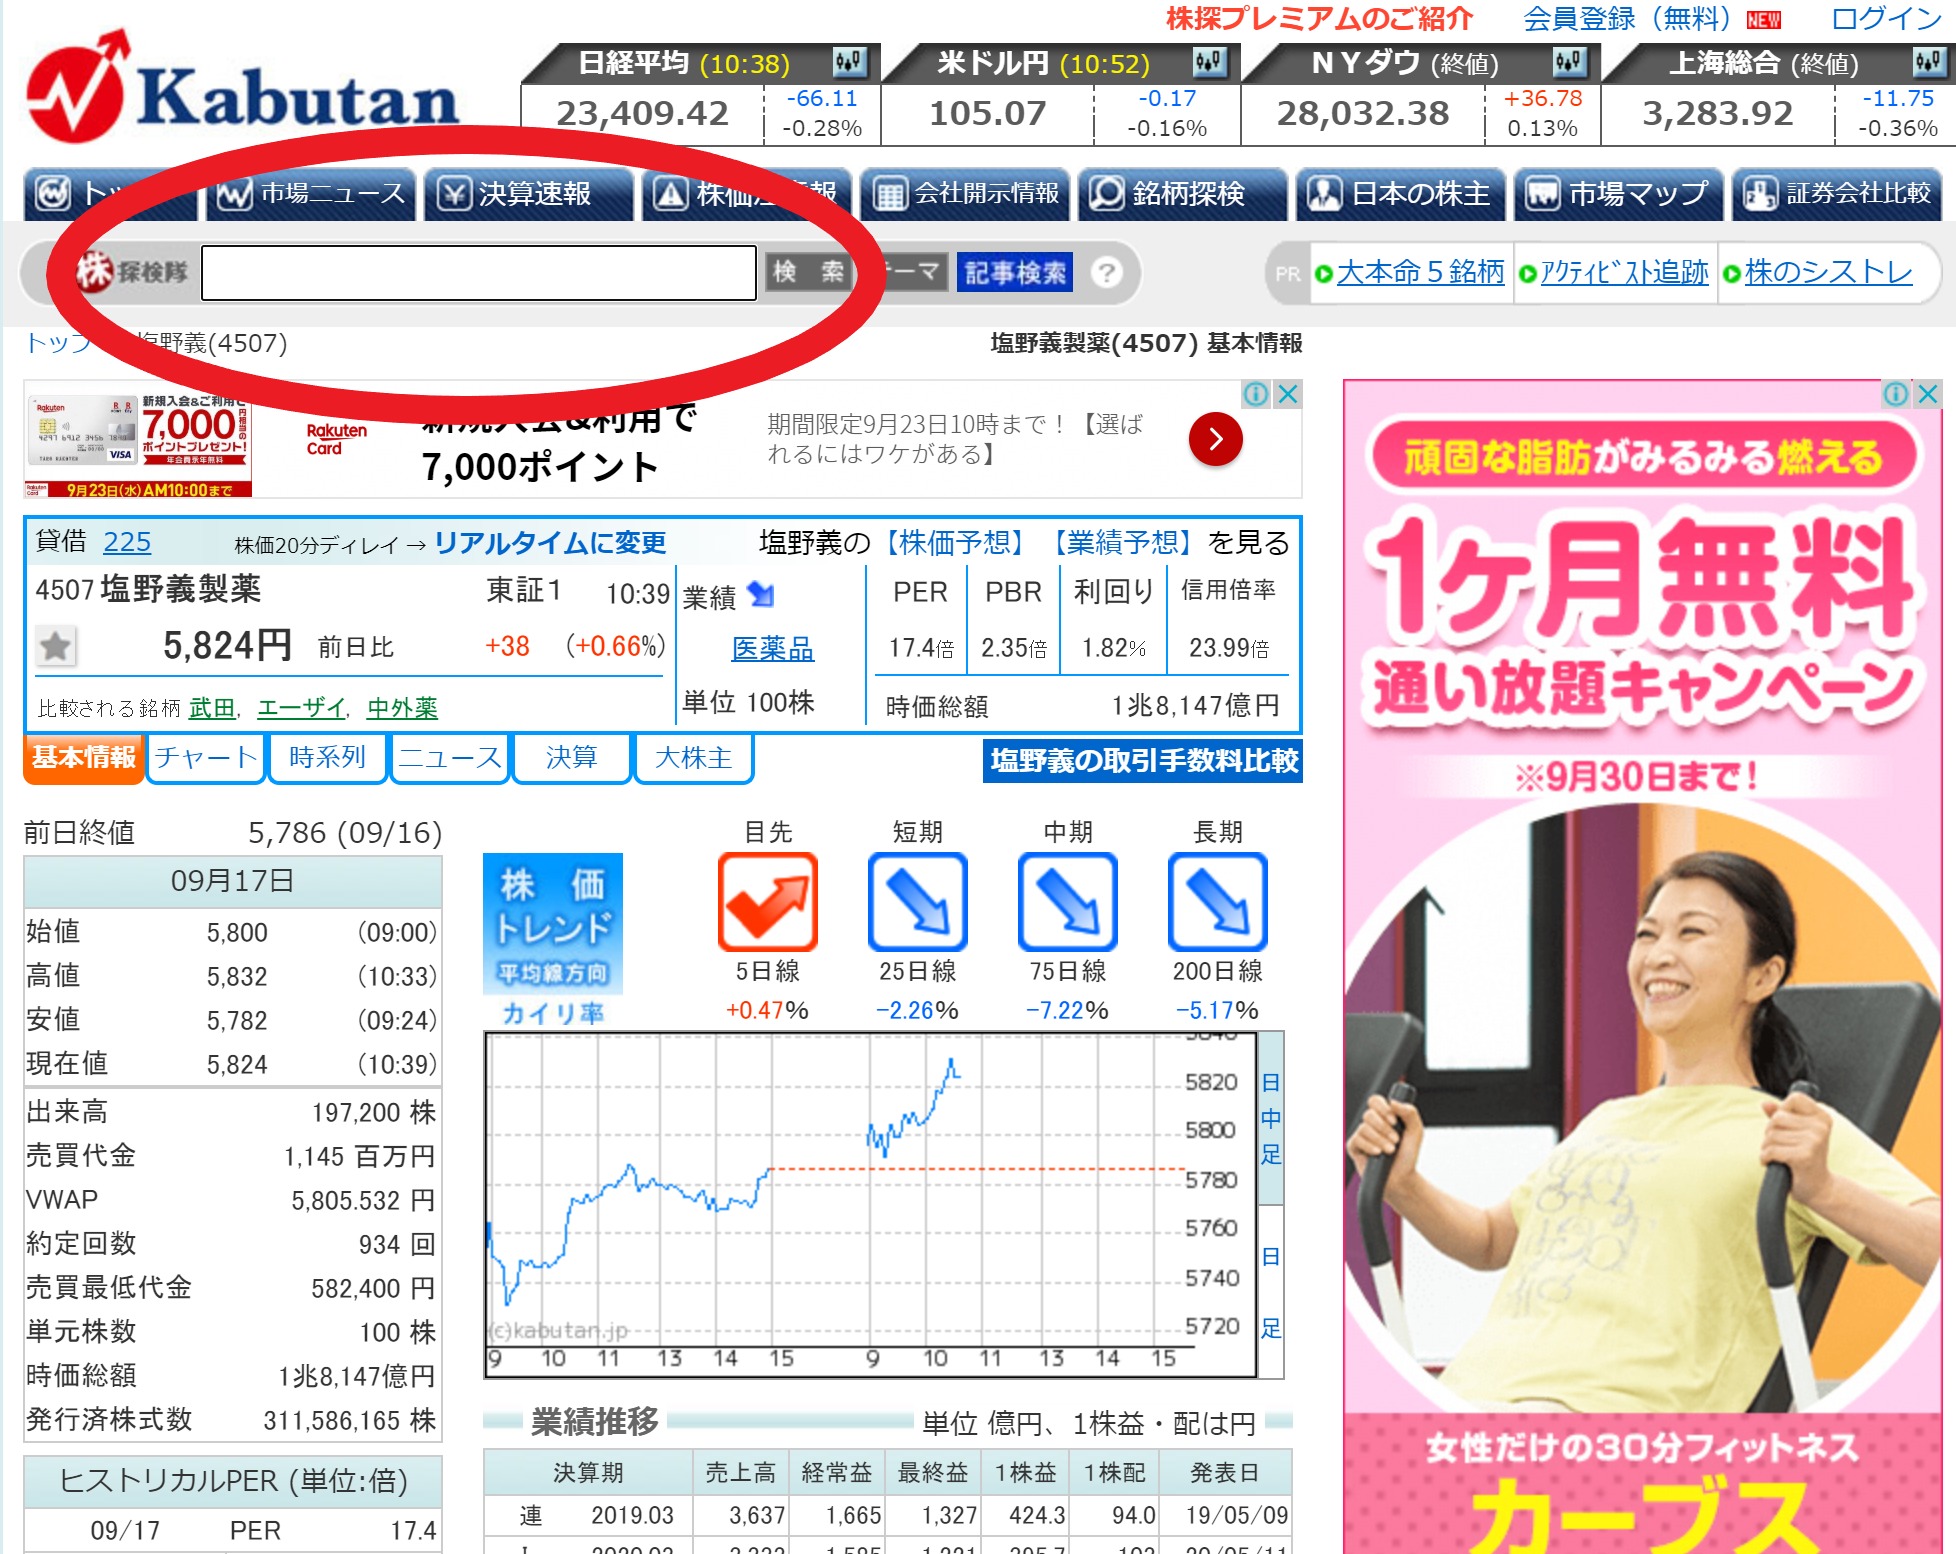Add stock to favorites with star icon
This screenshot has height=1554, width=1956.
(x=55, y=646)
